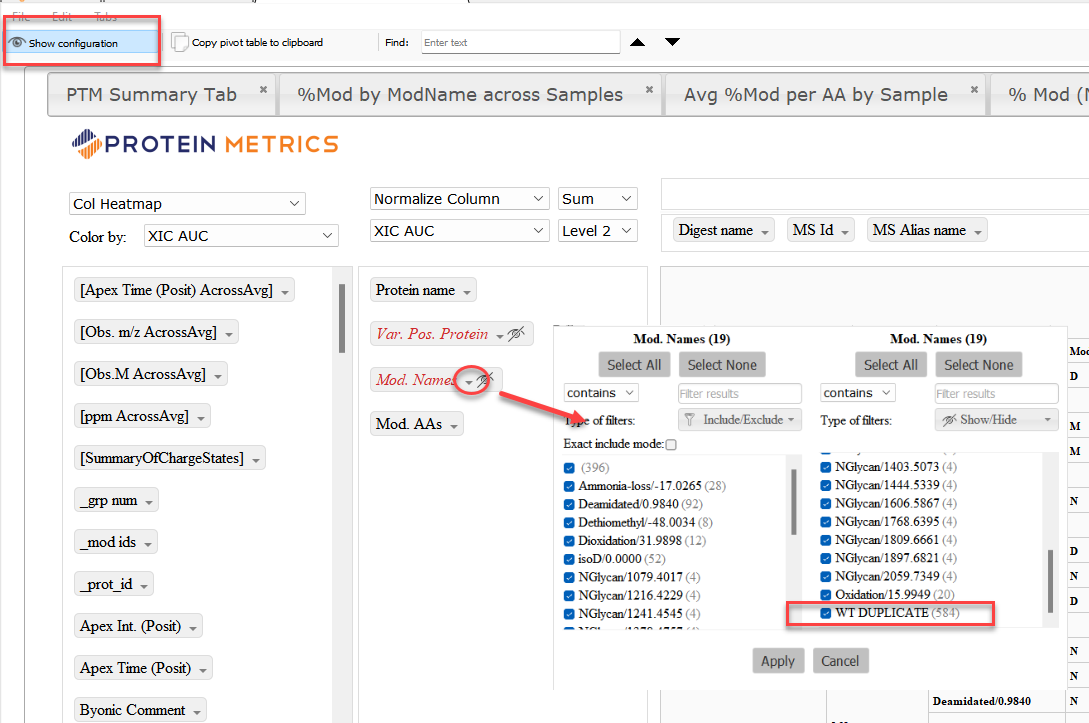Apply the modification name filter

point(778,660)
